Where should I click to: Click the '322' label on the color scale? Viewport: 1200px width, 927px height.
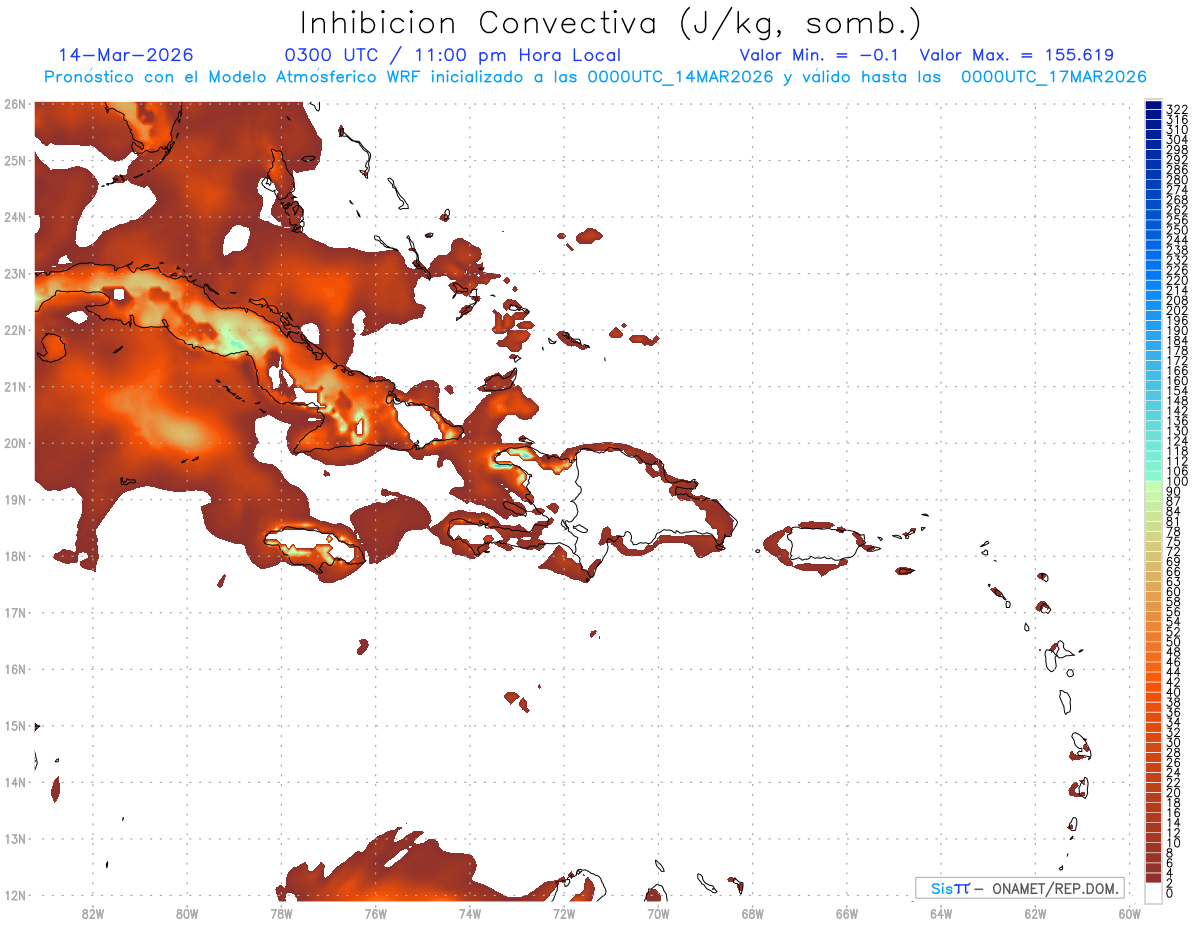[x=1176, y=109]
